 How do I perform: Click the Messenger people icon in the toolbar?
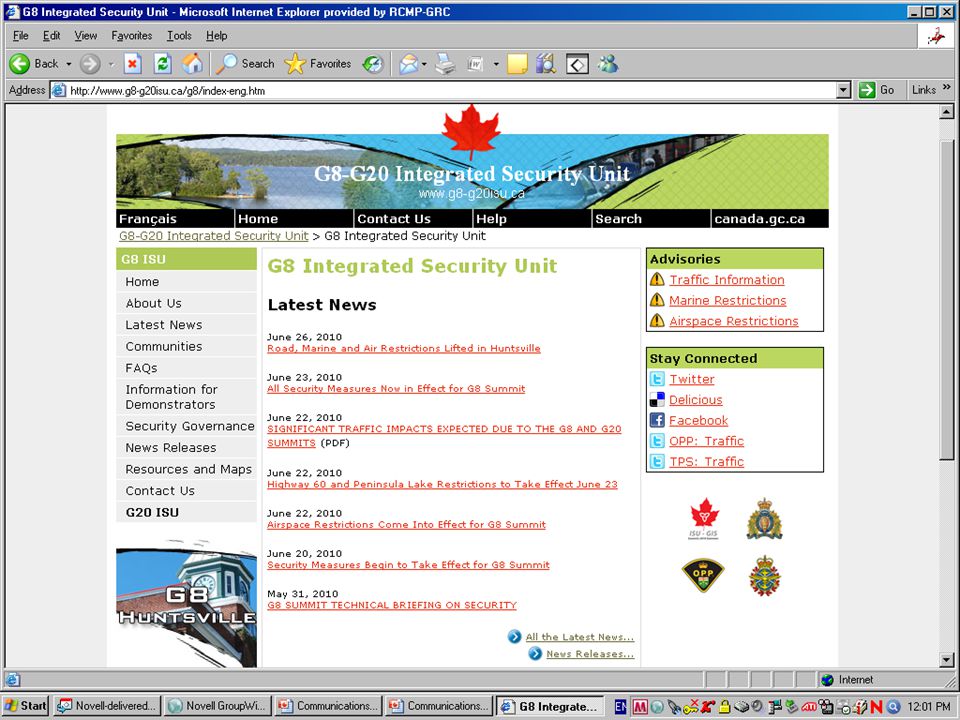(608, 64)
